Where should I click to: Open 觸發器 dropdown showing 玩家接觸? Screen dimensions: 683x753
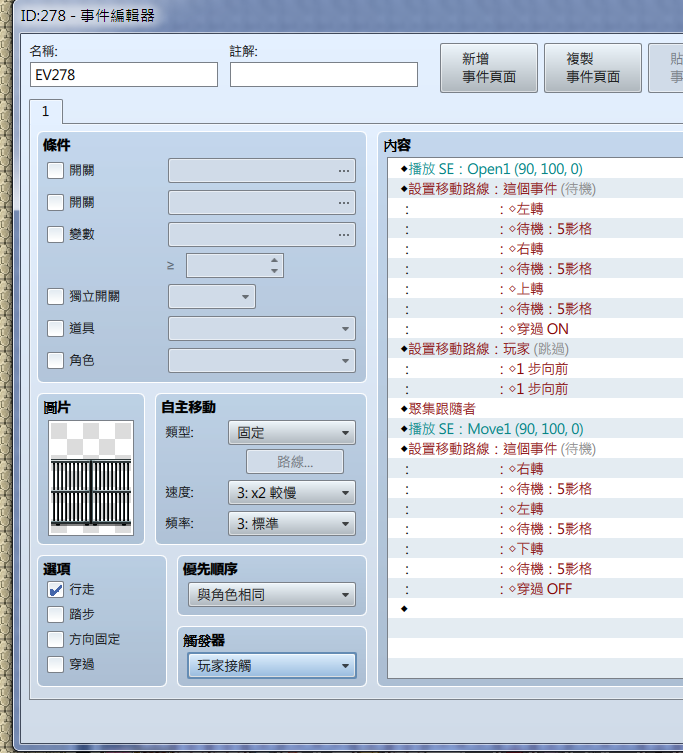[x=272, y=666]
